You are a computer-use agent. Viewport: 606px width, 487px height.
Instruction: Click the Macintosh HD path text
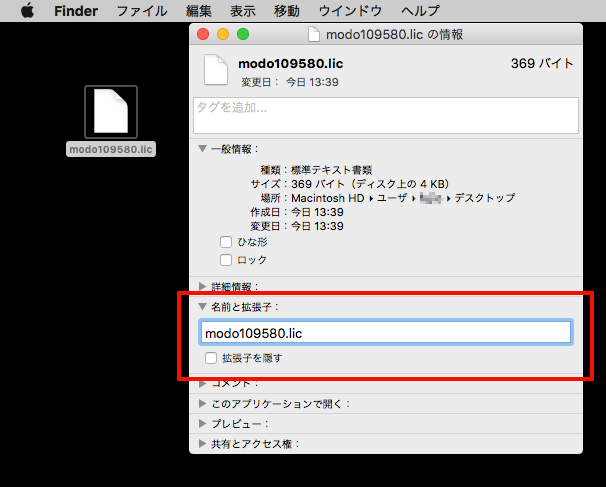pyautogui.click(x=328, y=198)
